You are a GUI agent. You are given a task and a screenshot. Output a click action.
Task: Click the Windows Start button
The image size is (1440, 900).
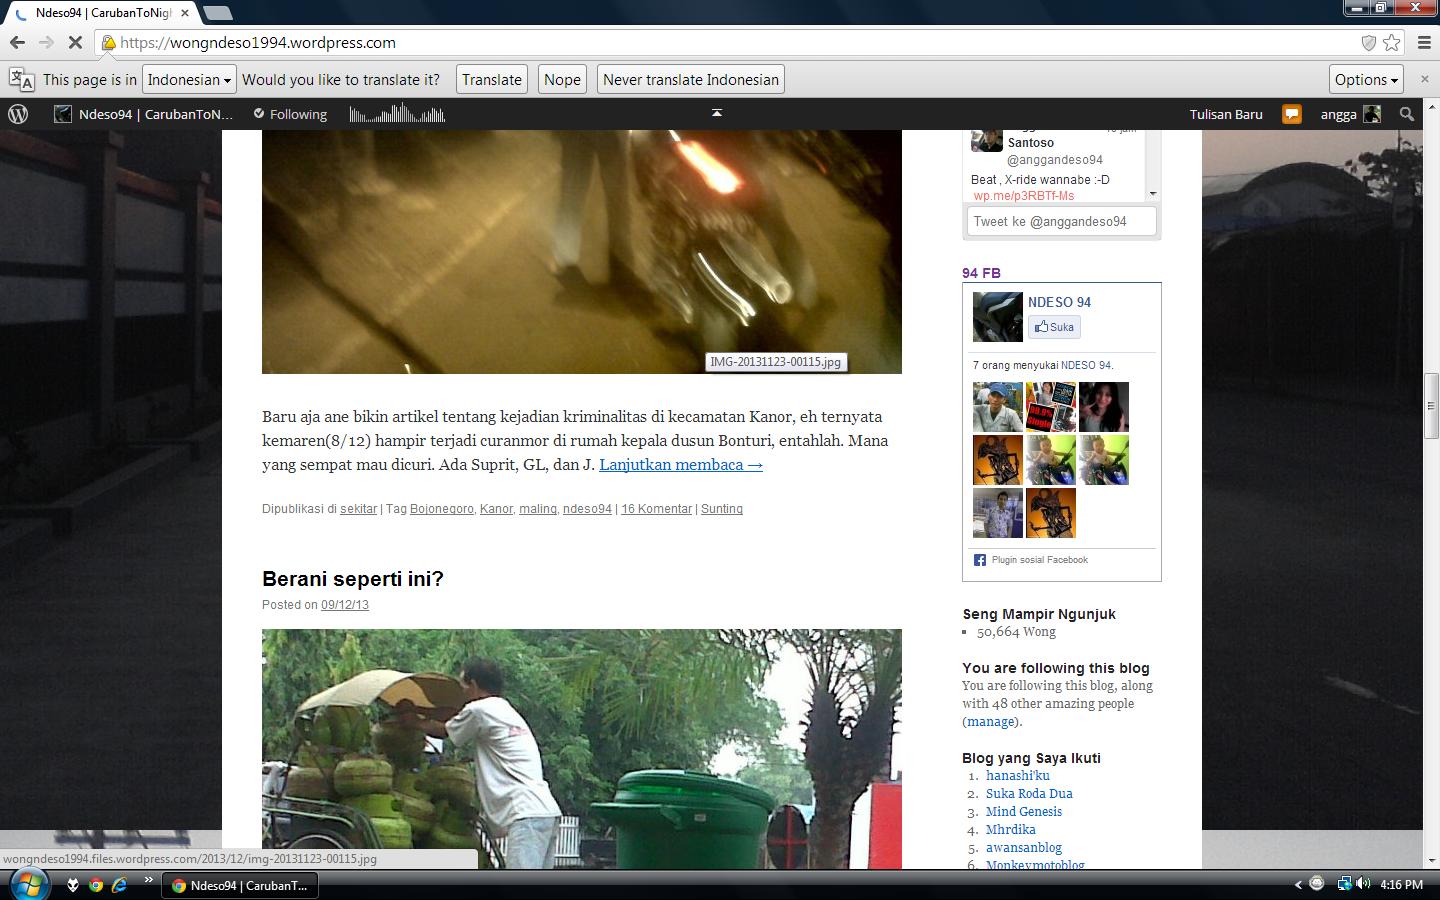point(27,884)
